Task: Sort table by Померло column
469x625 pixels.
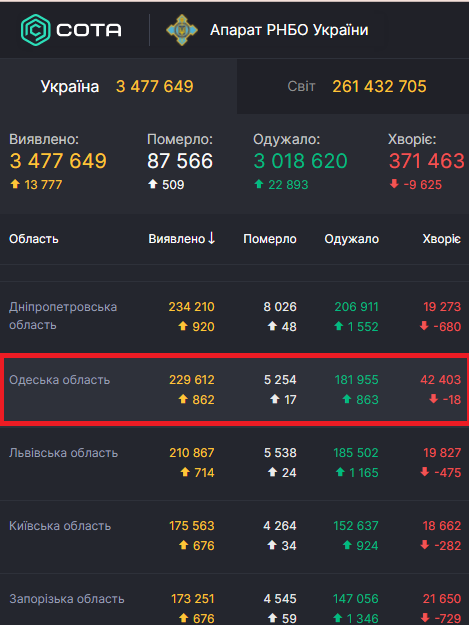Action: (x=270, y=239)
